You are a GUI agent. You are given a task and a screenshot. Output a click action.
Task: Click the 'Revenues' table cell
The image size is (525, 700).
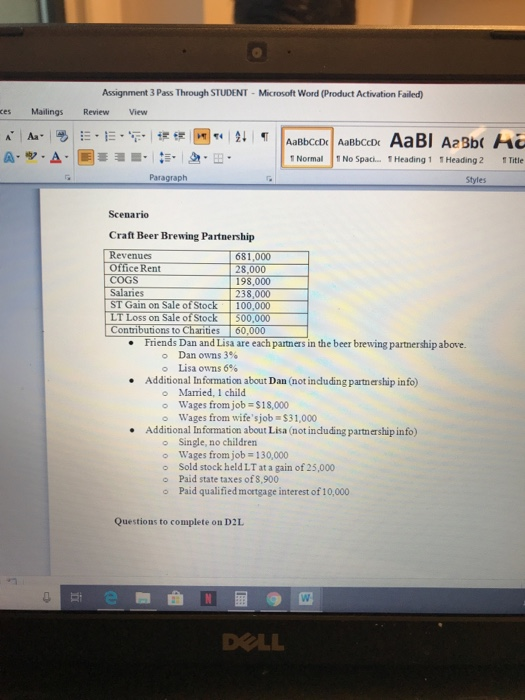pos(167,256)
